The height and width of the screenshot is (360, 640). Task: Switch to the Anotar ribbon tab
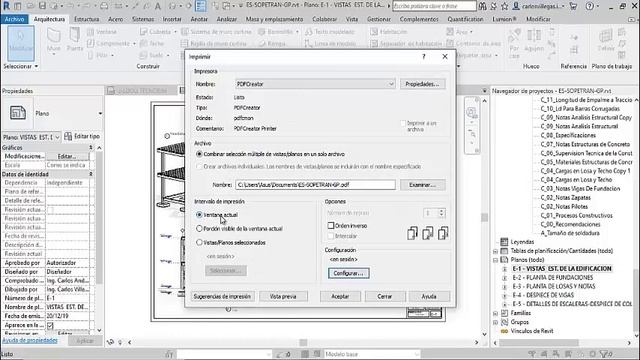(199, 19)
